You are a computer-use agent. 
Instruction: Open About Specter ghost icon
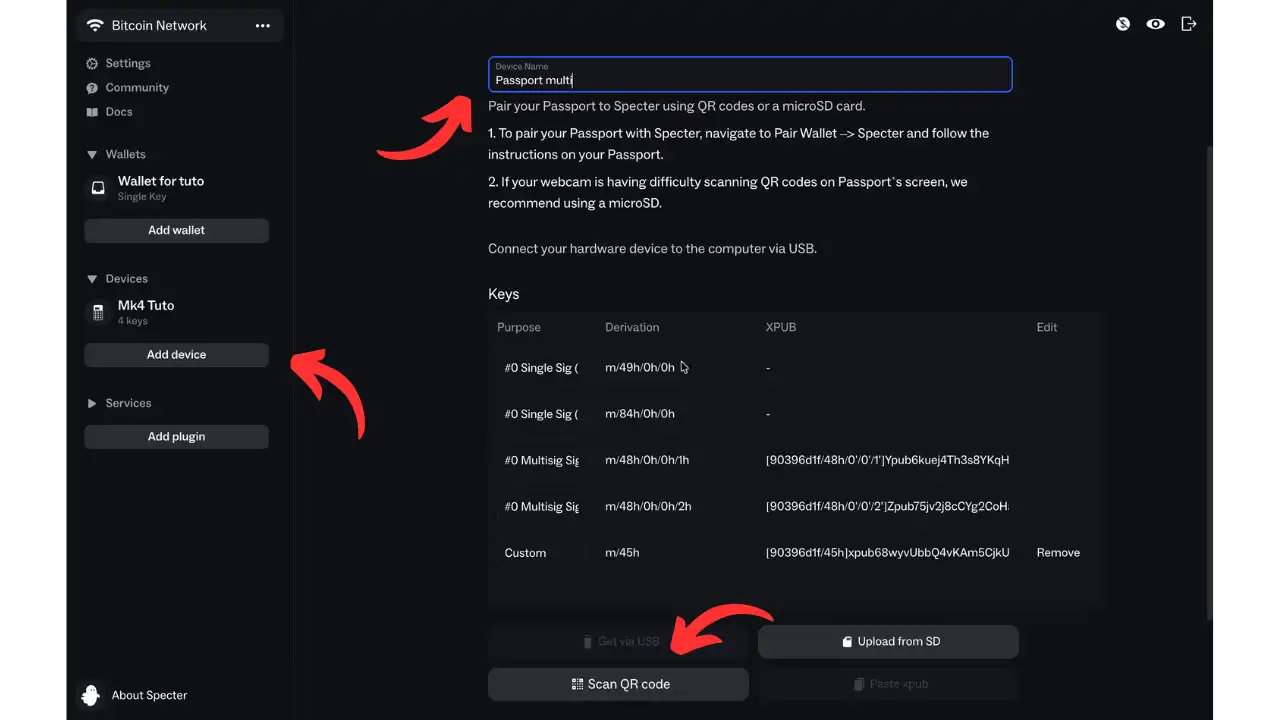[x=90, y=695]
